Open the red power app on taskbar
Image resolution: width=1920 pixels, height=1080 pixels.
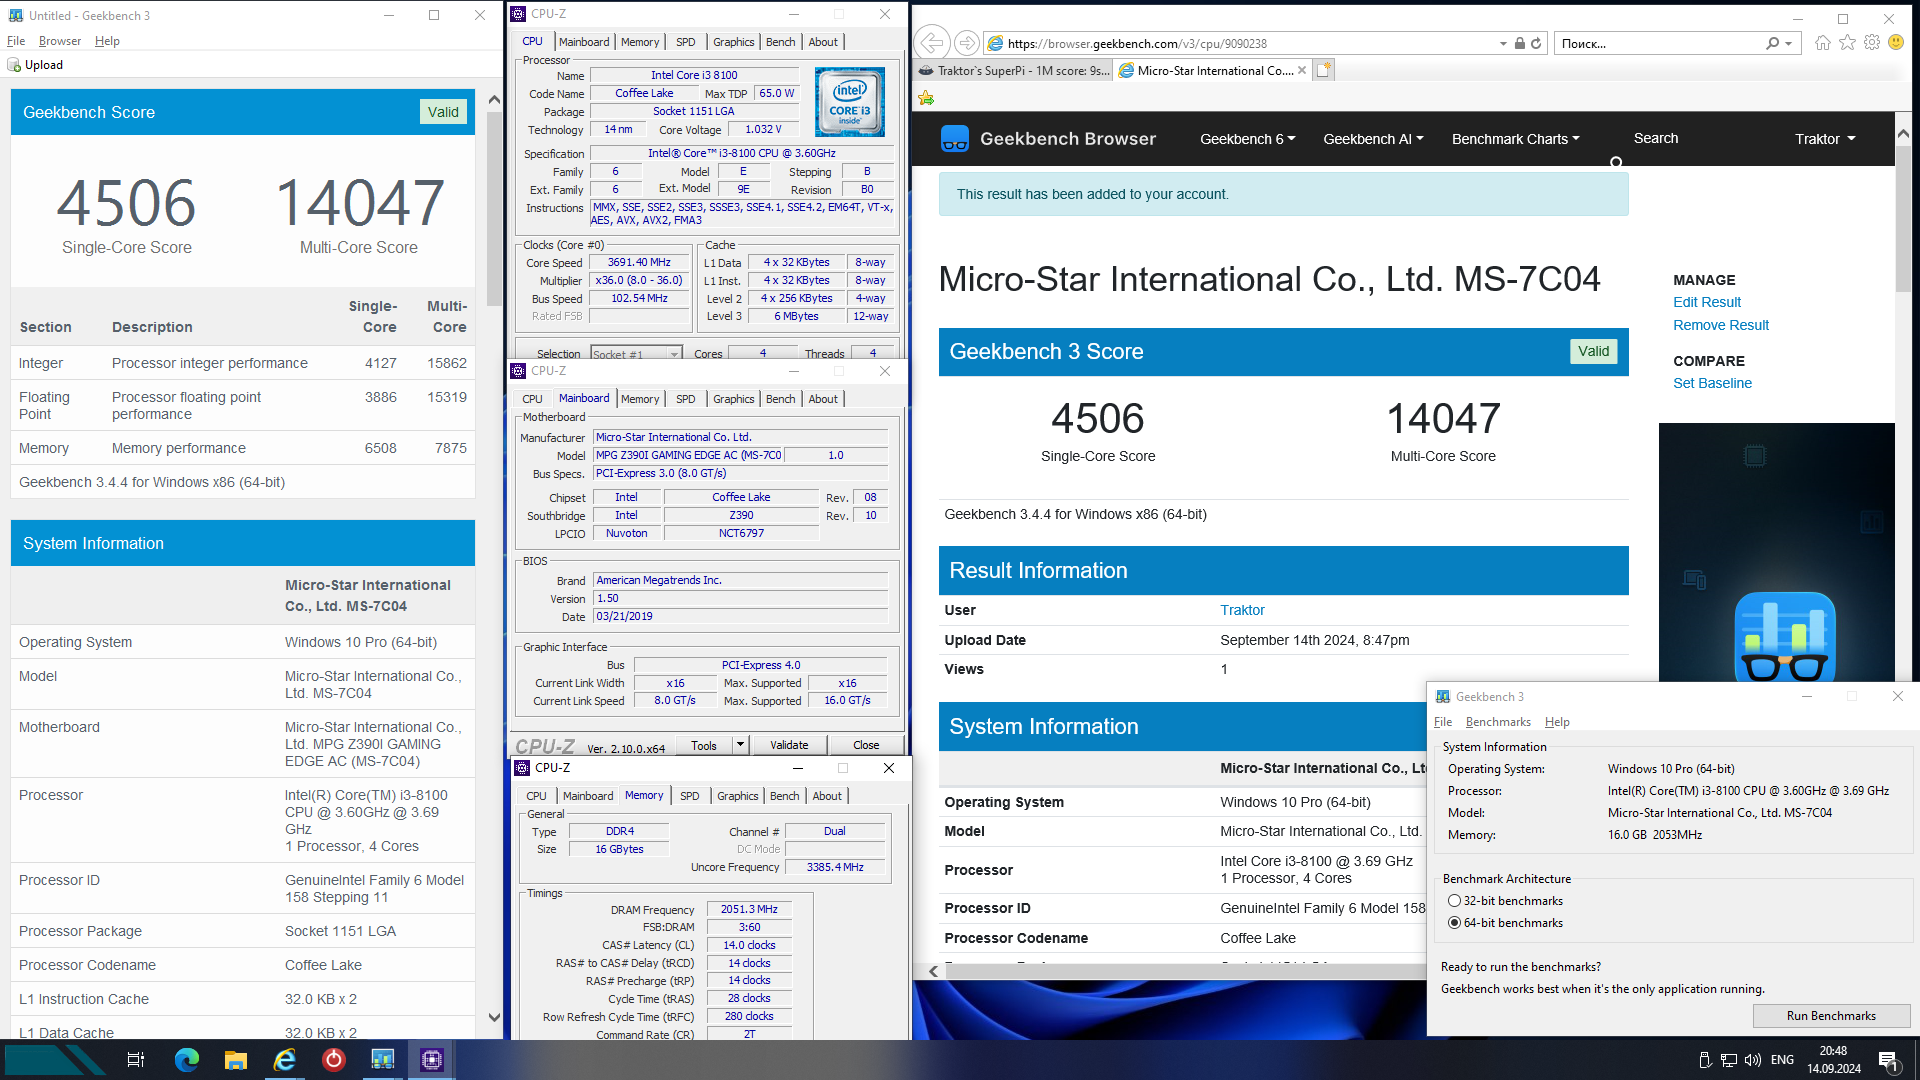(x=333, y=1060)
